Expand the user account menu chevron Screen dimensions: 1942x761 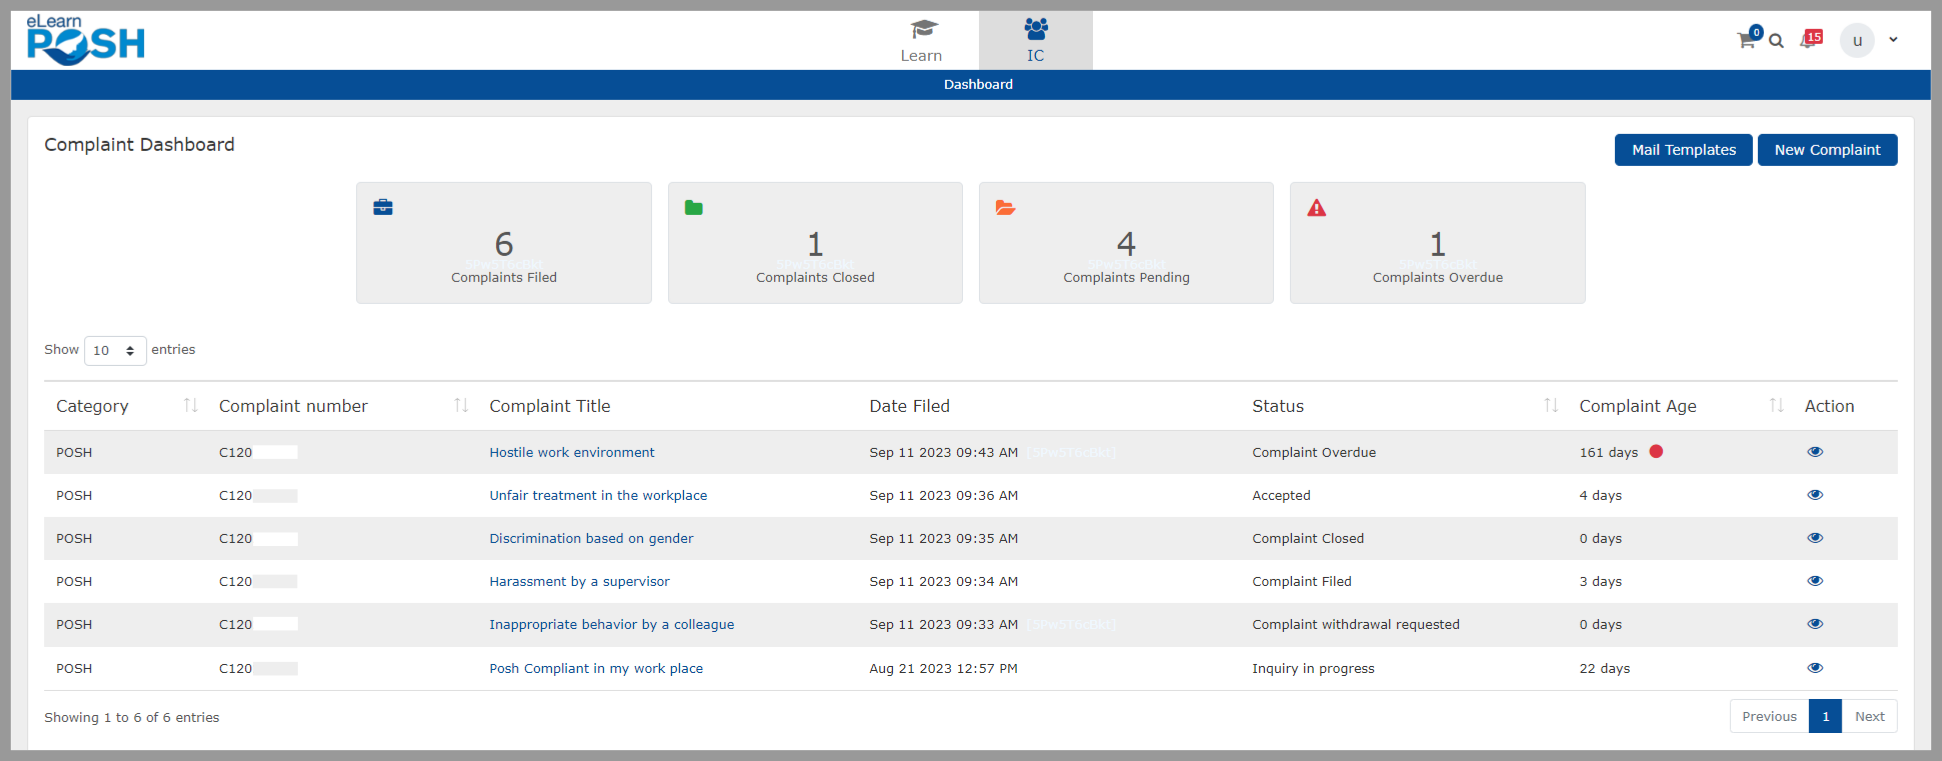(x=1893, y=40)
